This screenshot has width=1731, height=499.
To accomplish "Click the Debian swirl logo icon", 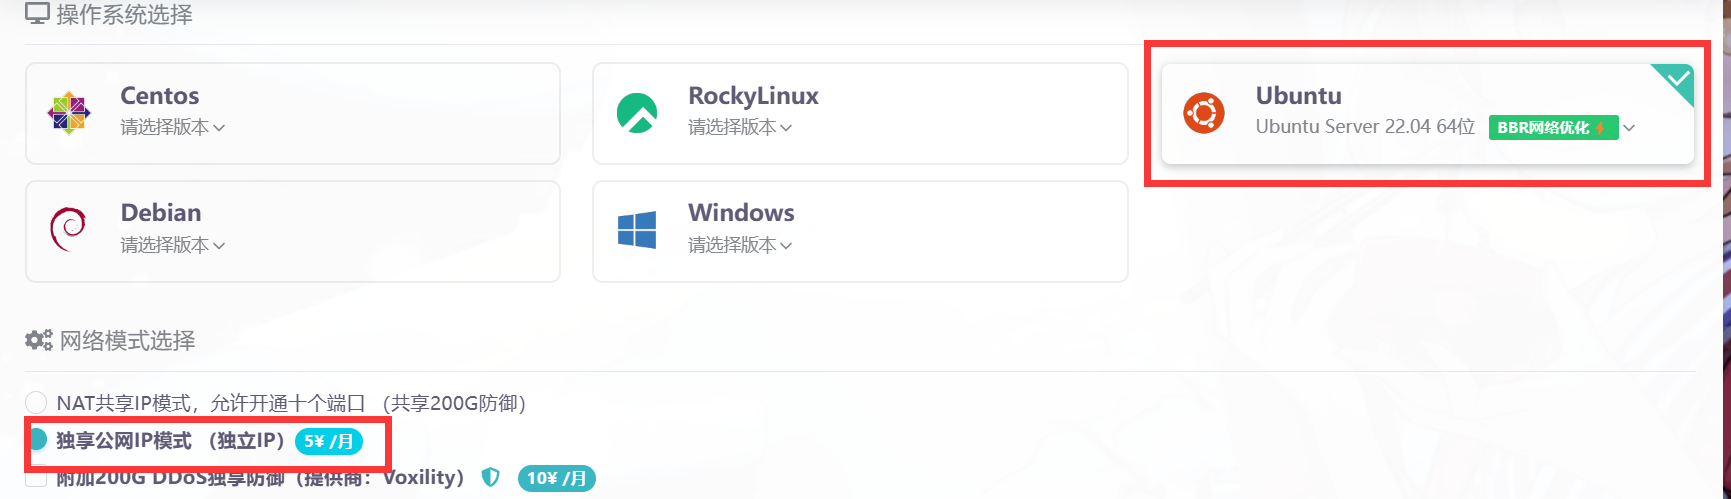I will pos(68,230).
